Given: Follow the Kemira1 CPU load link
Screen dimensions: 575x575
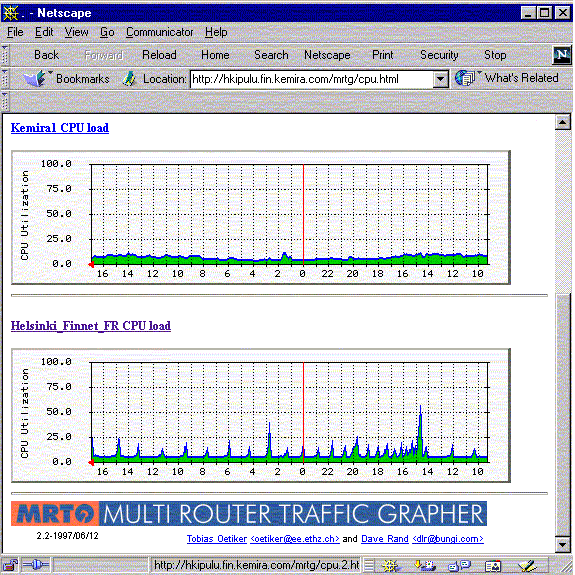Looking at the screenshot, I should coord(60,128).
